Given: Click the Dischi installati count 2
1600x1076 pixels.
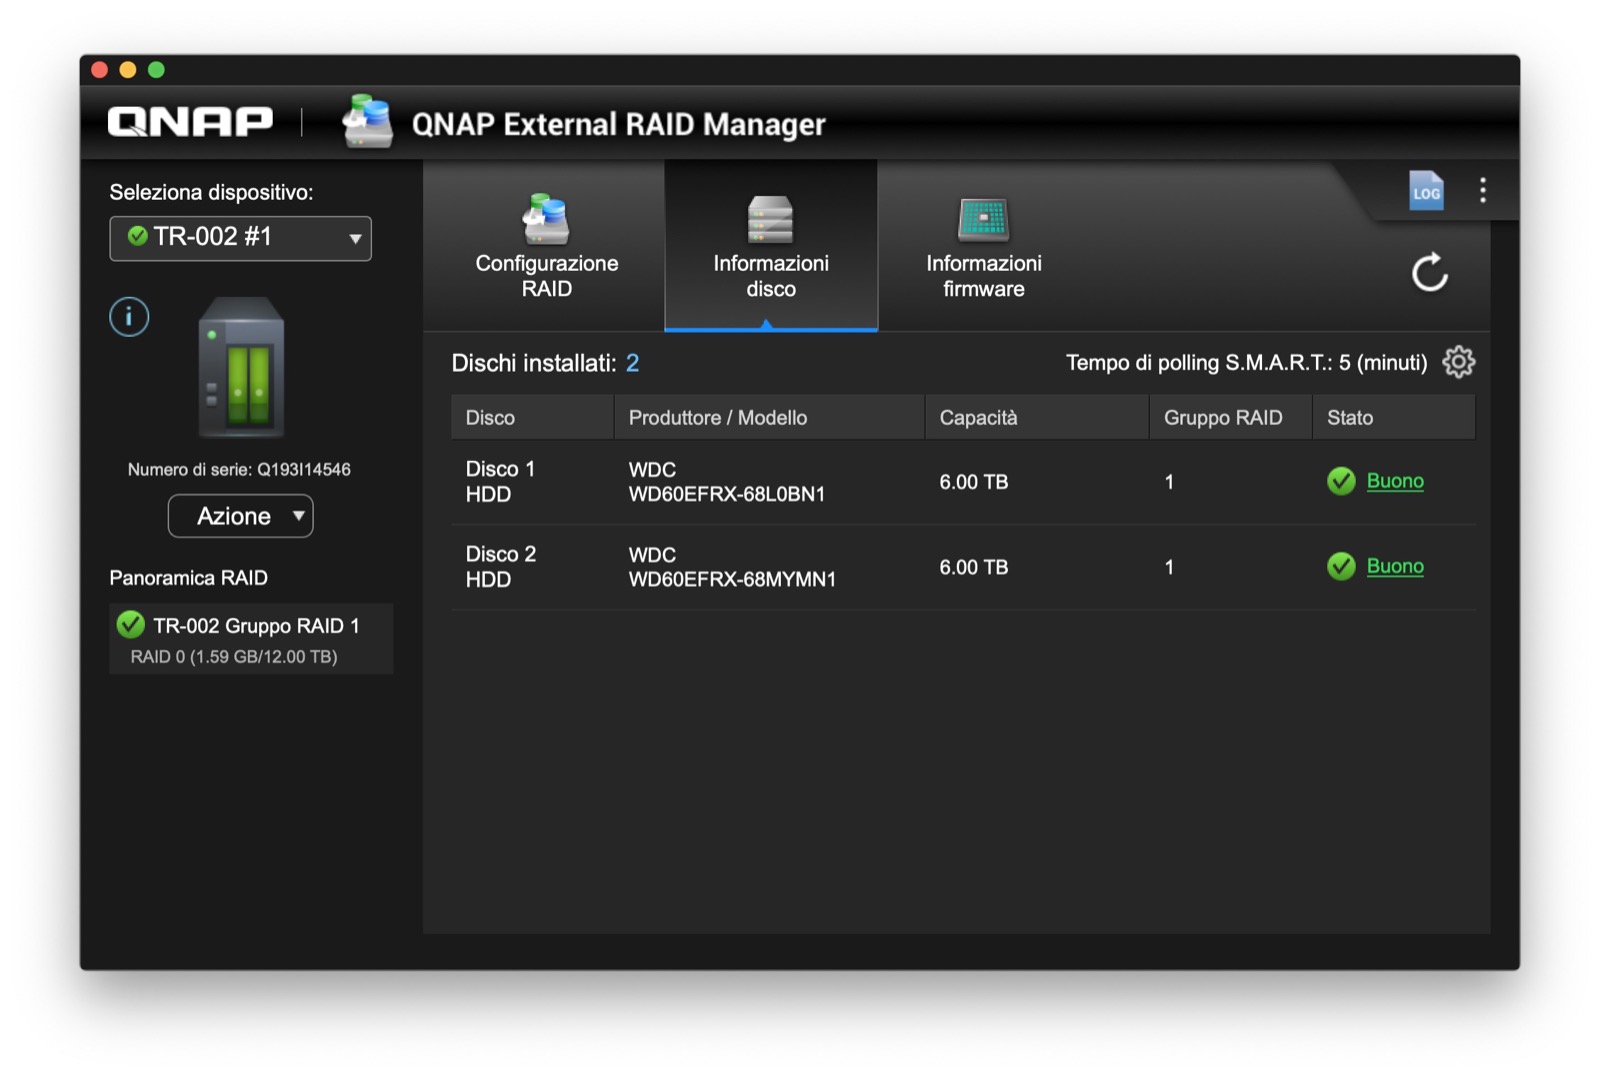Looking at the screenshot, I should click(632, 363).
